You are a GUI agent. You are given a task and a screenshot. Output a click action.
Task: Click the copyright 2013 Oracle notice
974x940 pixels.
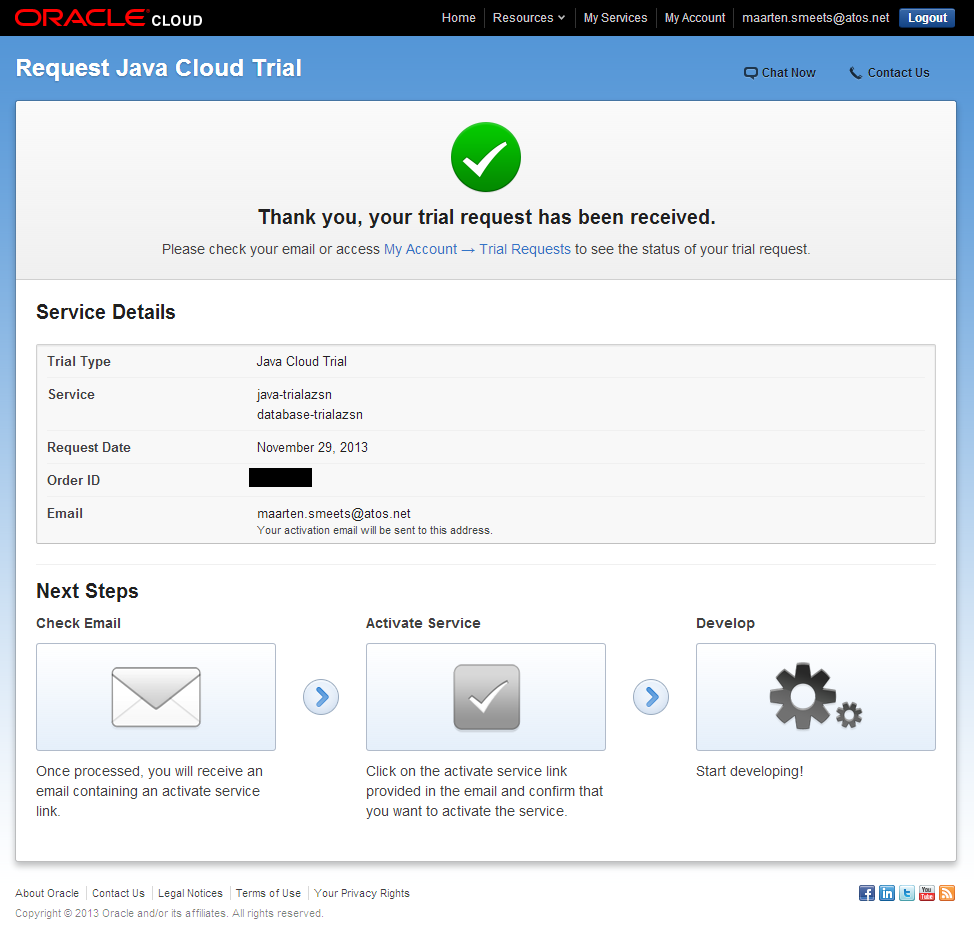coord(169,913)
